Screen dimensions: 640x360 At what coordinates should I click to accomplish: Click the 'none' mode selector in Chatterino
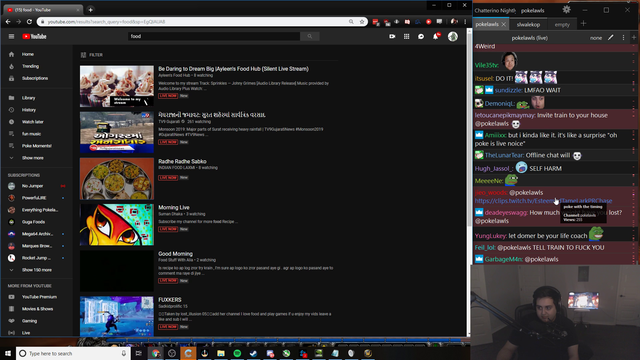point(596,38)
